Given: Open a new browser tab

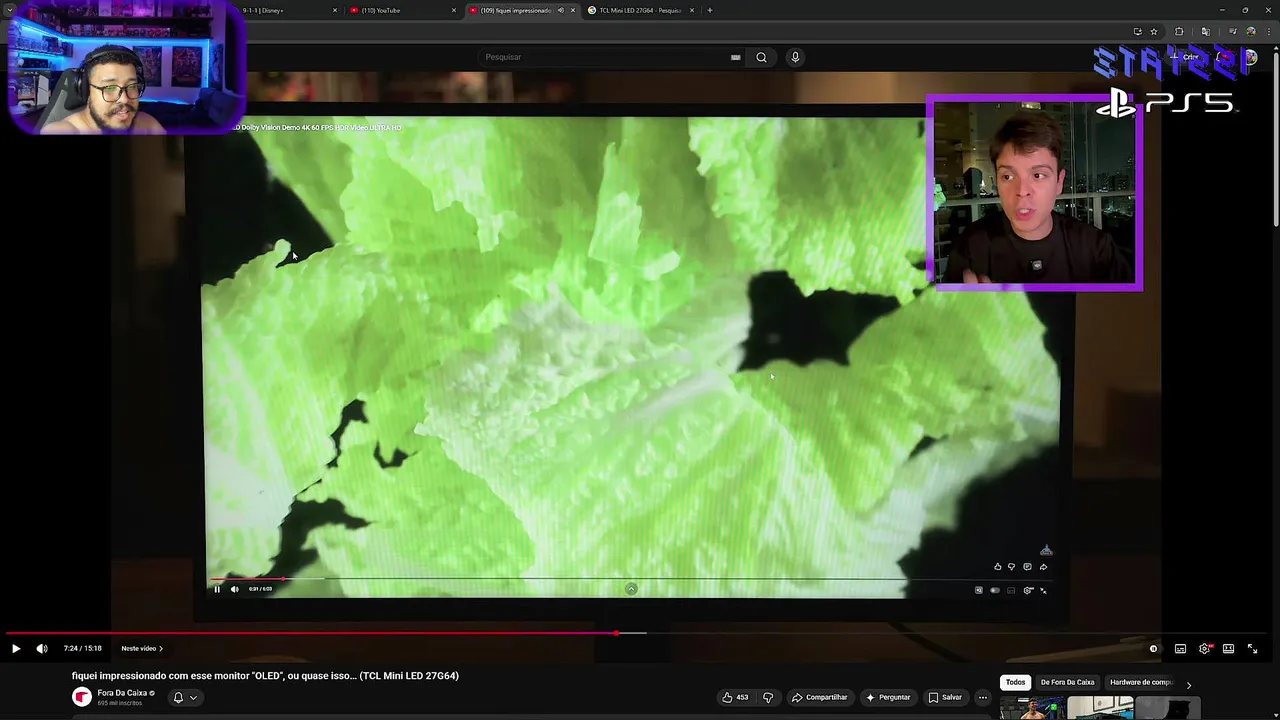Looking at the screenshot, I should pyautogui.click(x=710, y=10).
